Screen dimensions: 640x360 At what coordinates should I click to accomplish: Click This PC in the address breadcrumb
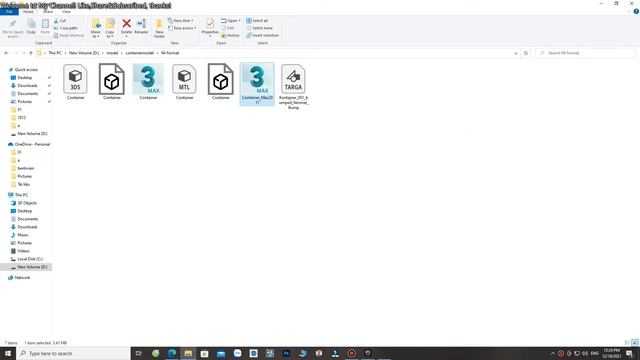(55, 53)
